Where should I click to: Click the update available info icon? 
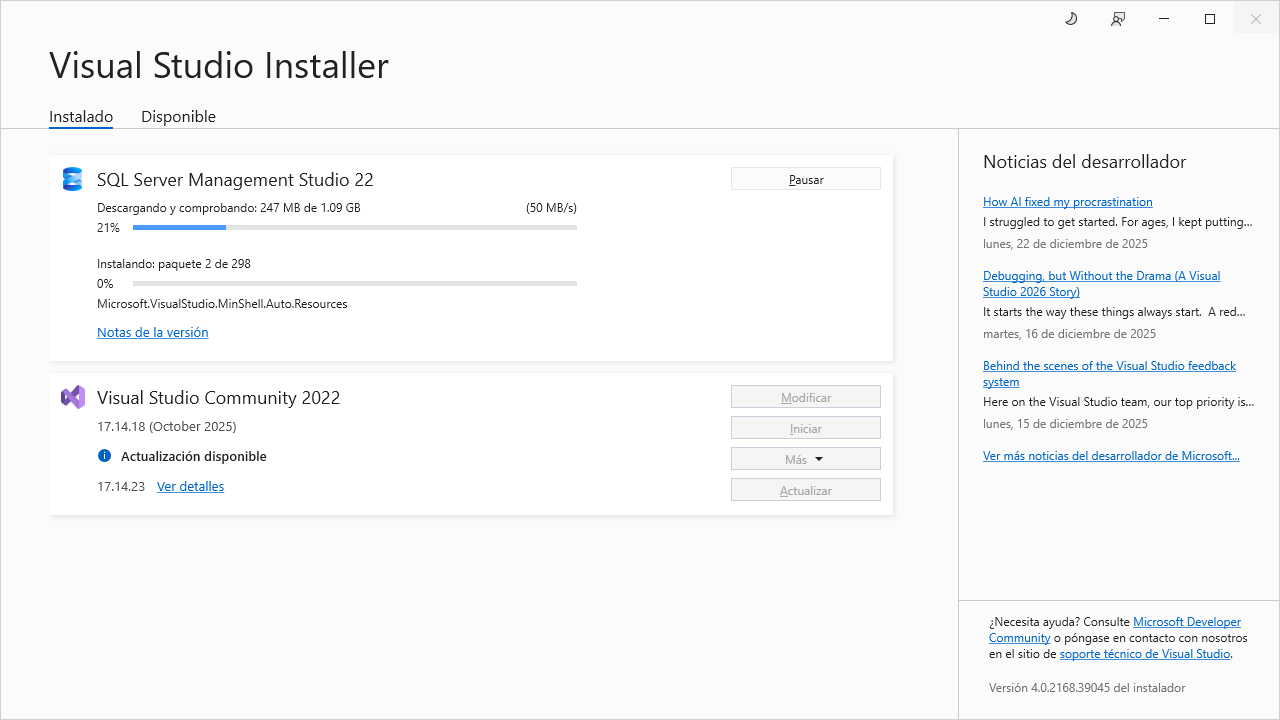[x=104, y=456]
